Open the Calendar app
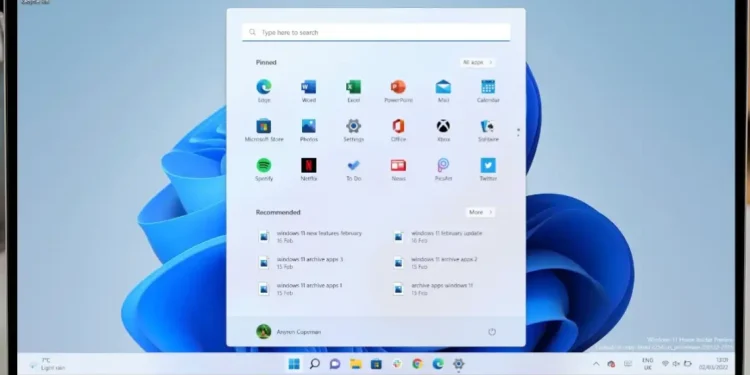 point(488,90)
